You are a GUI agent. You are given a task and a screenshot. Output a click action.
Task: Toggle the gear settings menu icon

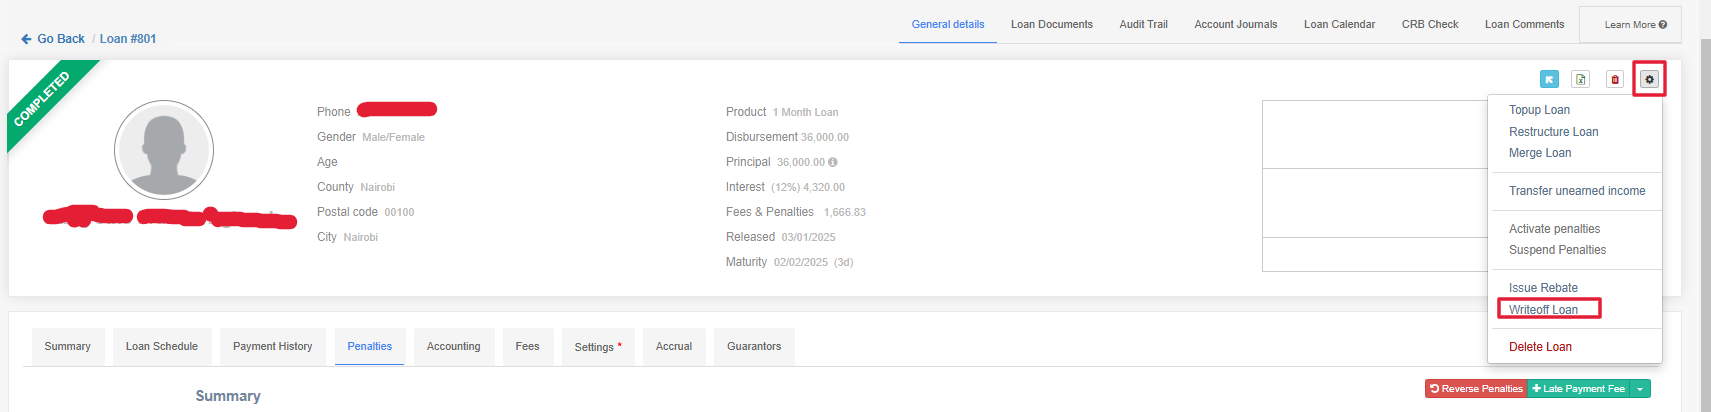tap(1649, 80)
